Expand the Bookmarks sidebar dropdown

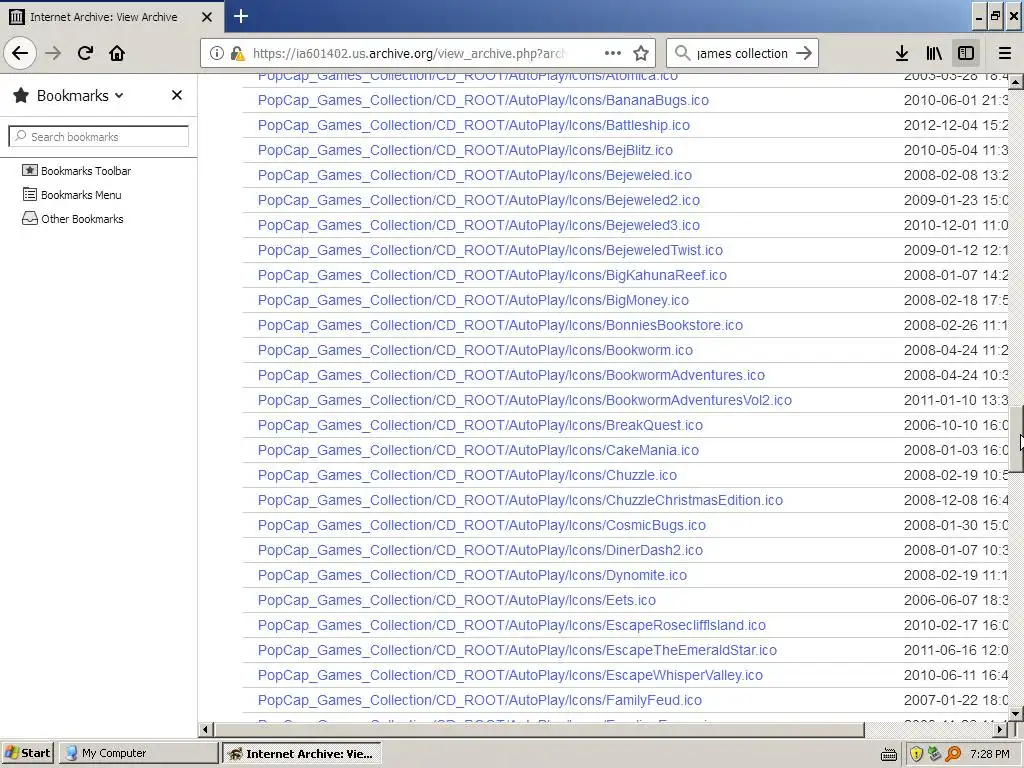point(119,95)
